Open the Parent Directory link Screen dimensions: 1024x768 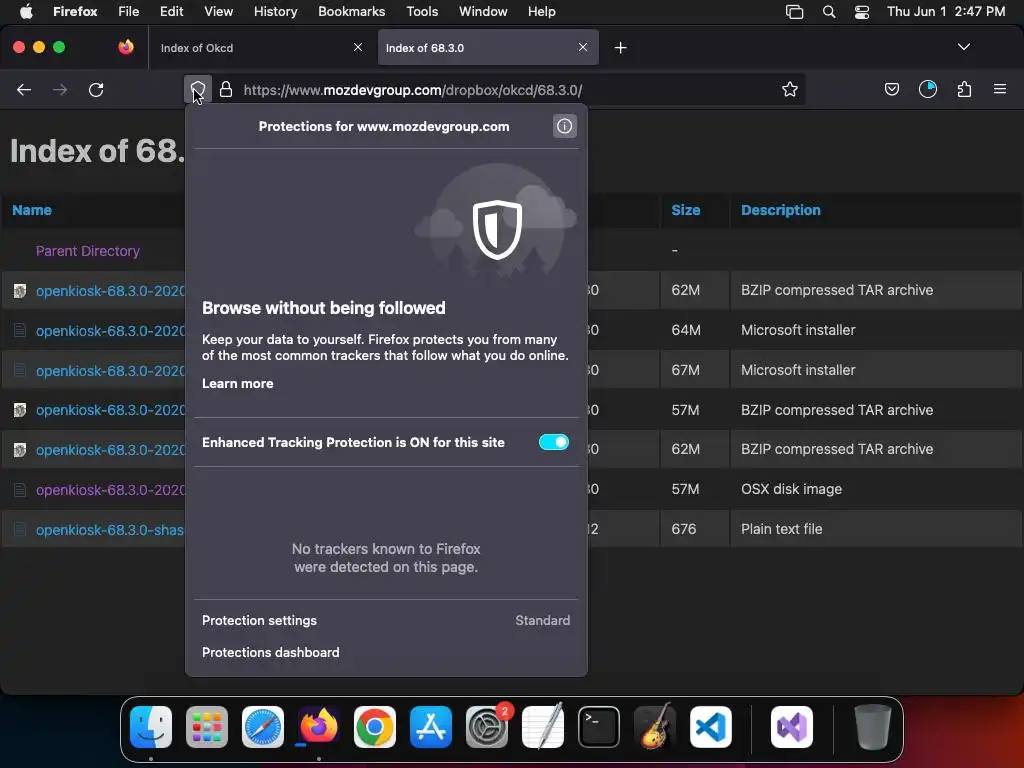pos(88,251)
